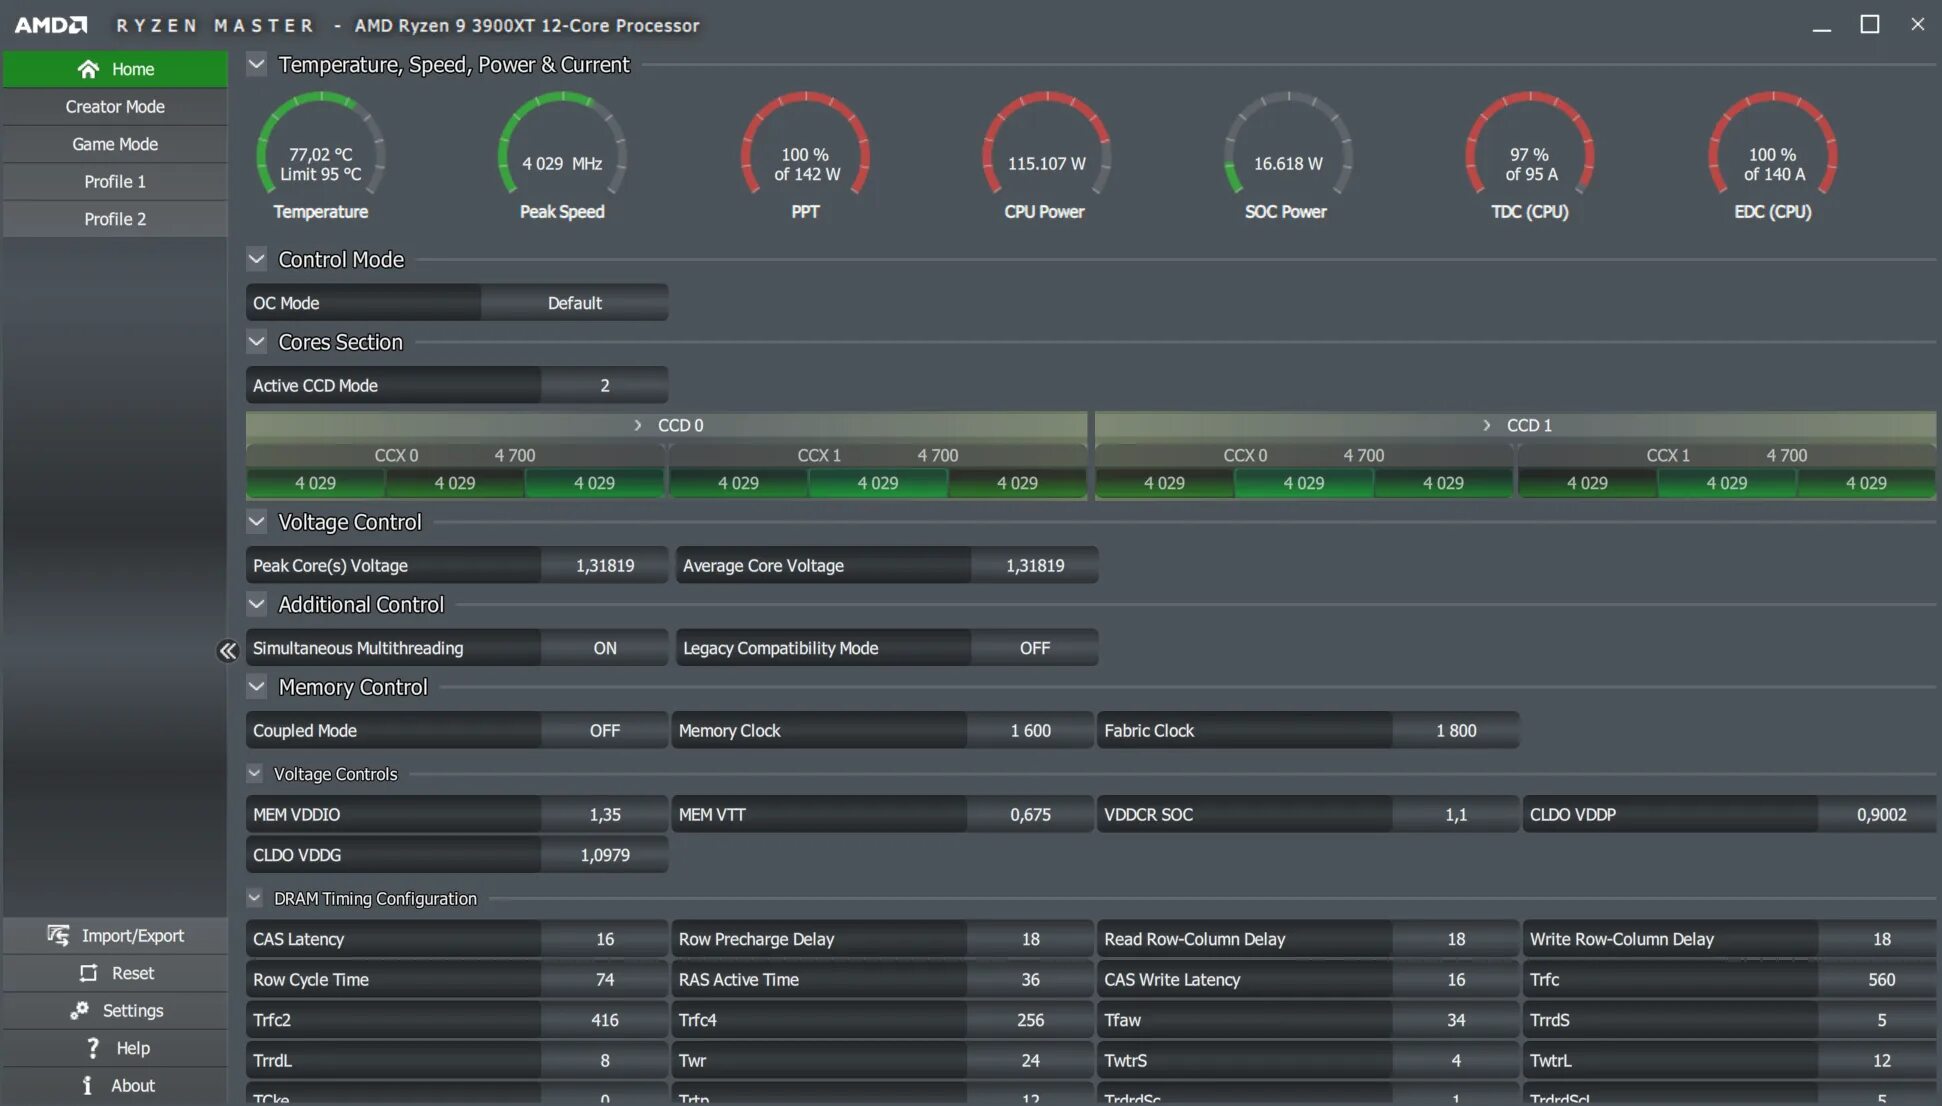
Task: Select Profile 1 menu item
Action: [115, 180]
